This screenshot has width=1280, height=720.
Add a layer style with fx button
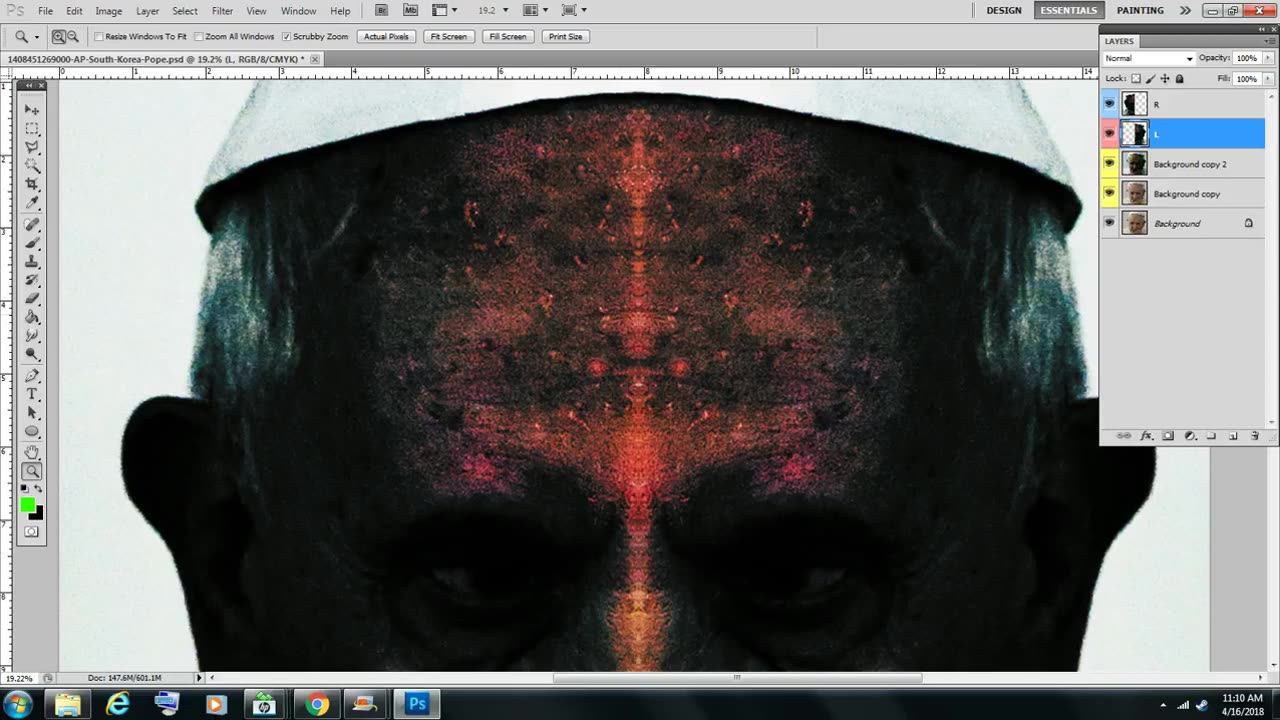(x=1146, y=436)
